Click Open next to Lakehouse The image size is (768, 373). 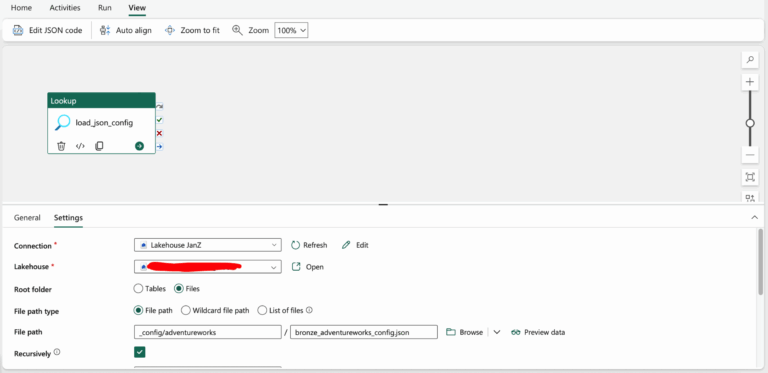click(308, 267)
